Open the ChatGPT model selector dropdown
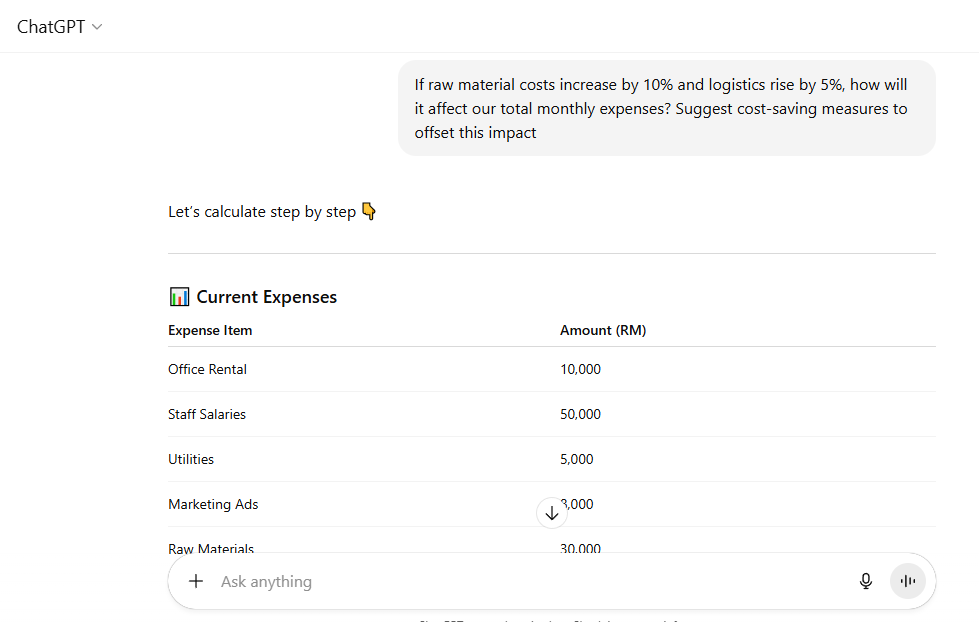This screenshot has height=622, width=979. point(57,27)
